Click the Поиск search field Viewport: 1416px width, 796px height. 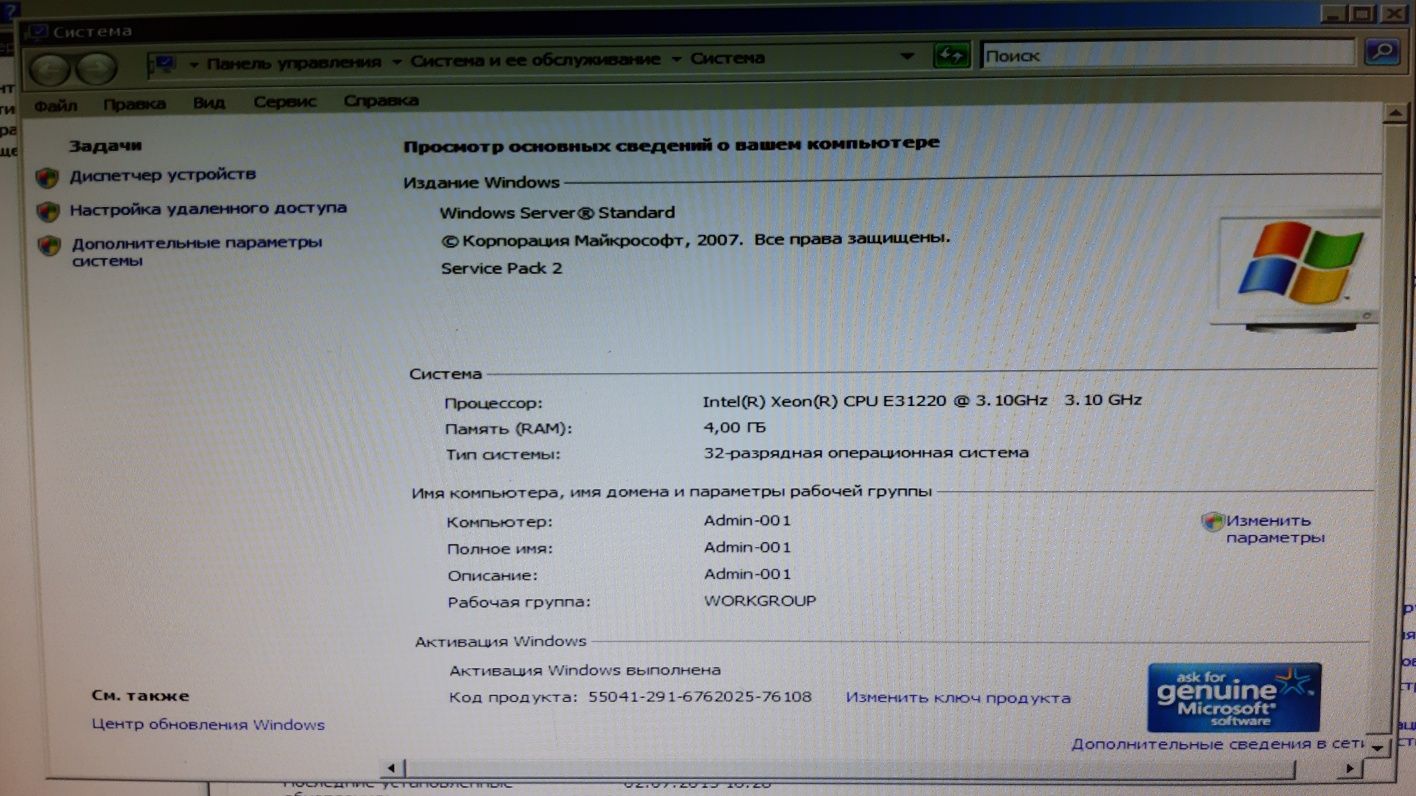click(x=1167, y=54)
